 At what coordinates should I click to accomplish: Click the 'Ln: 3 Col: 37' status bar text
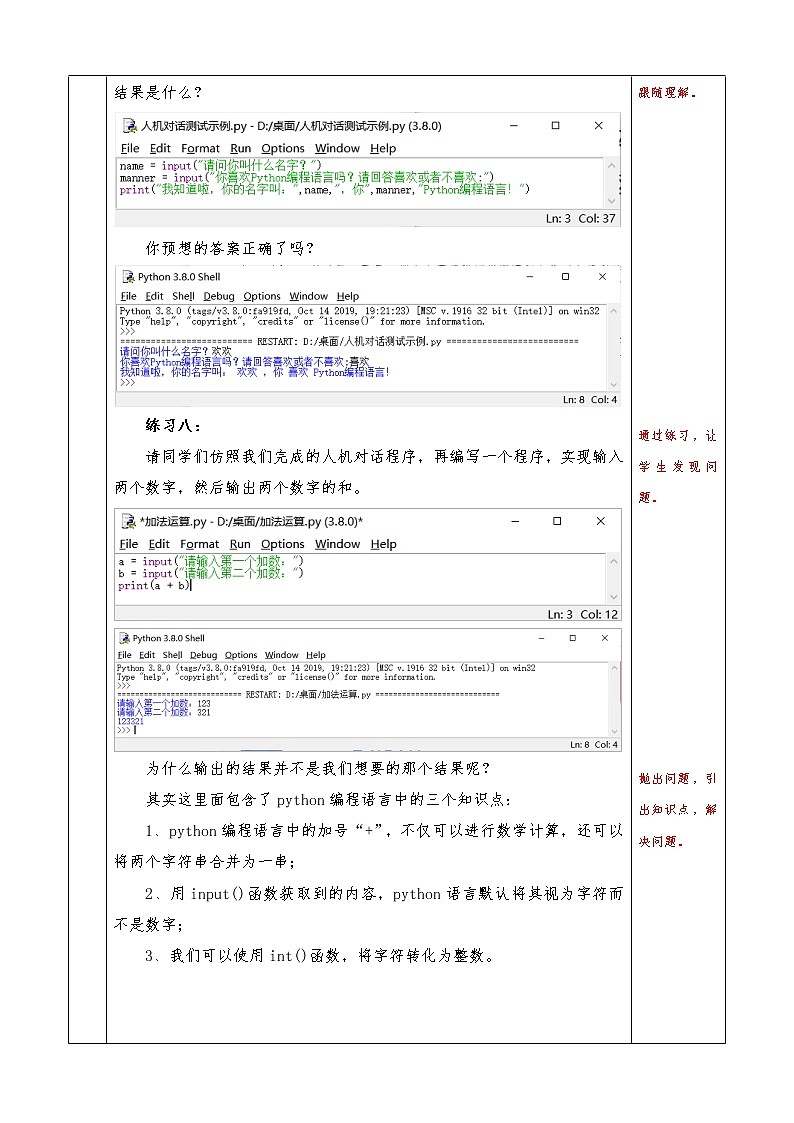point(581,218)
